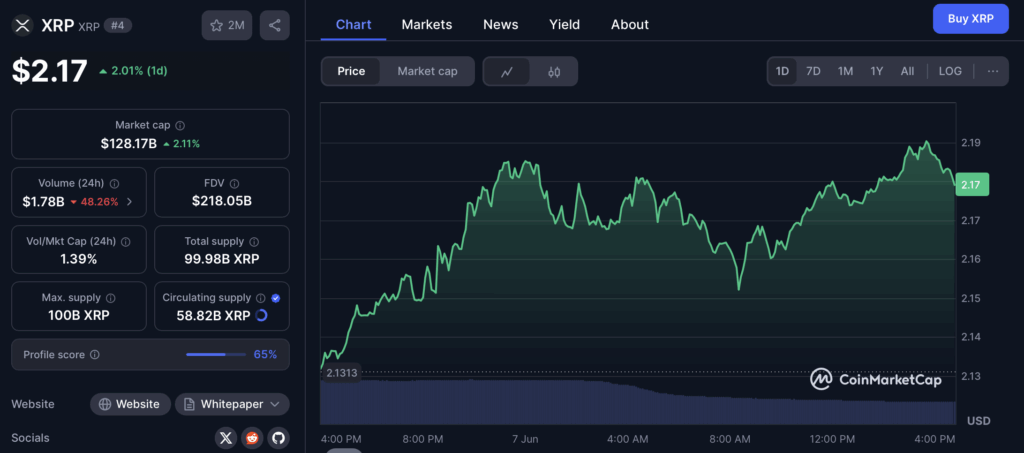1024x453 pixels.
Task: Click the verified badge on Circulating supply
Action: 276,298
